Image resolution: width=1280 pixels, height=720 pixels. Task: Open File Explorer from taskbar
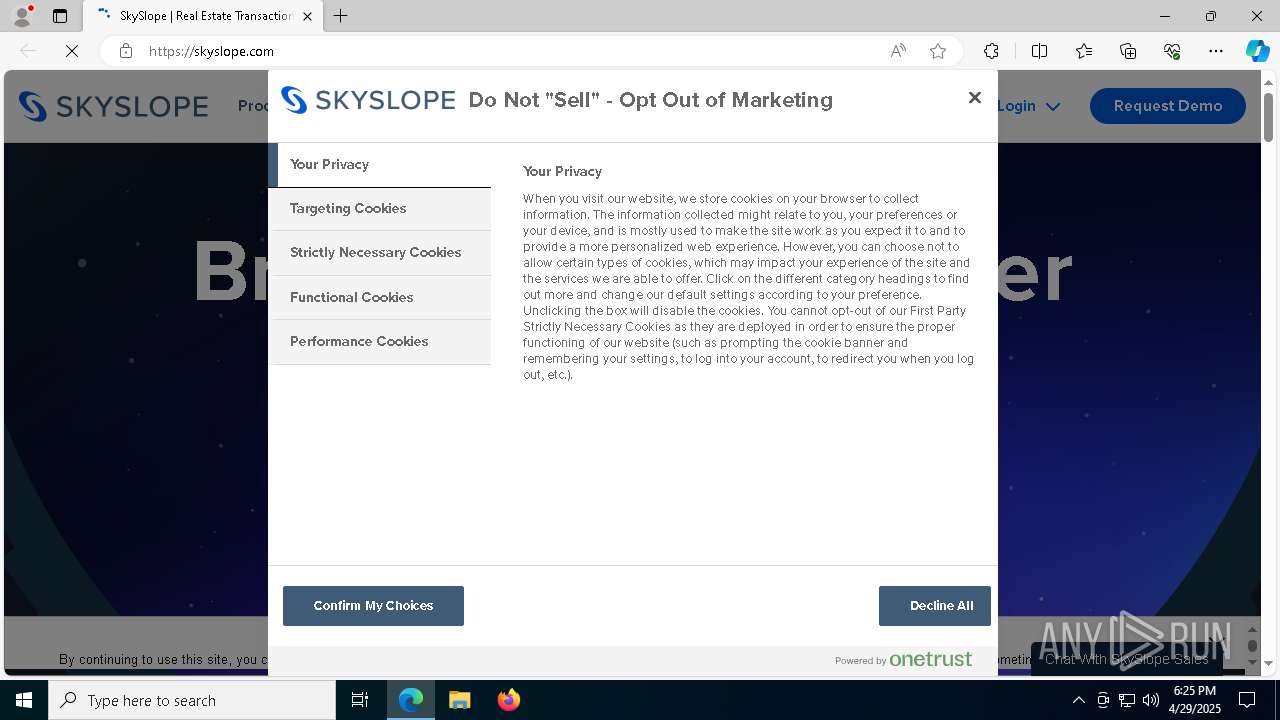pos(459,700)
